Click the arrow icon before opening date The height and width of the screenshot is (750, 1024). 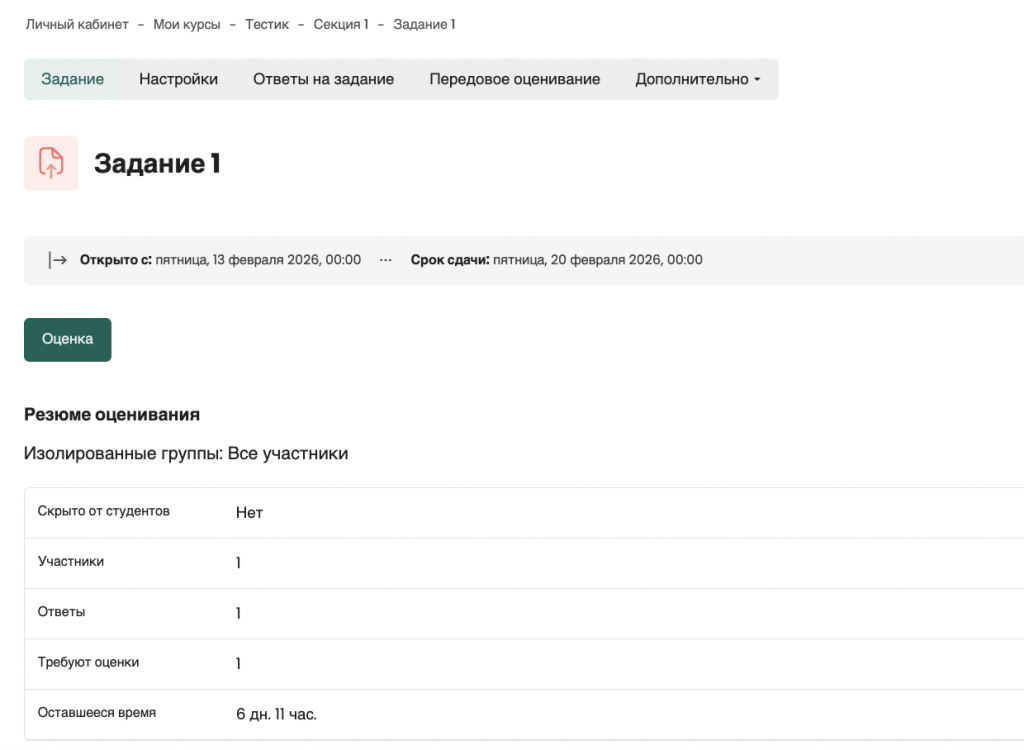[58, 260]
